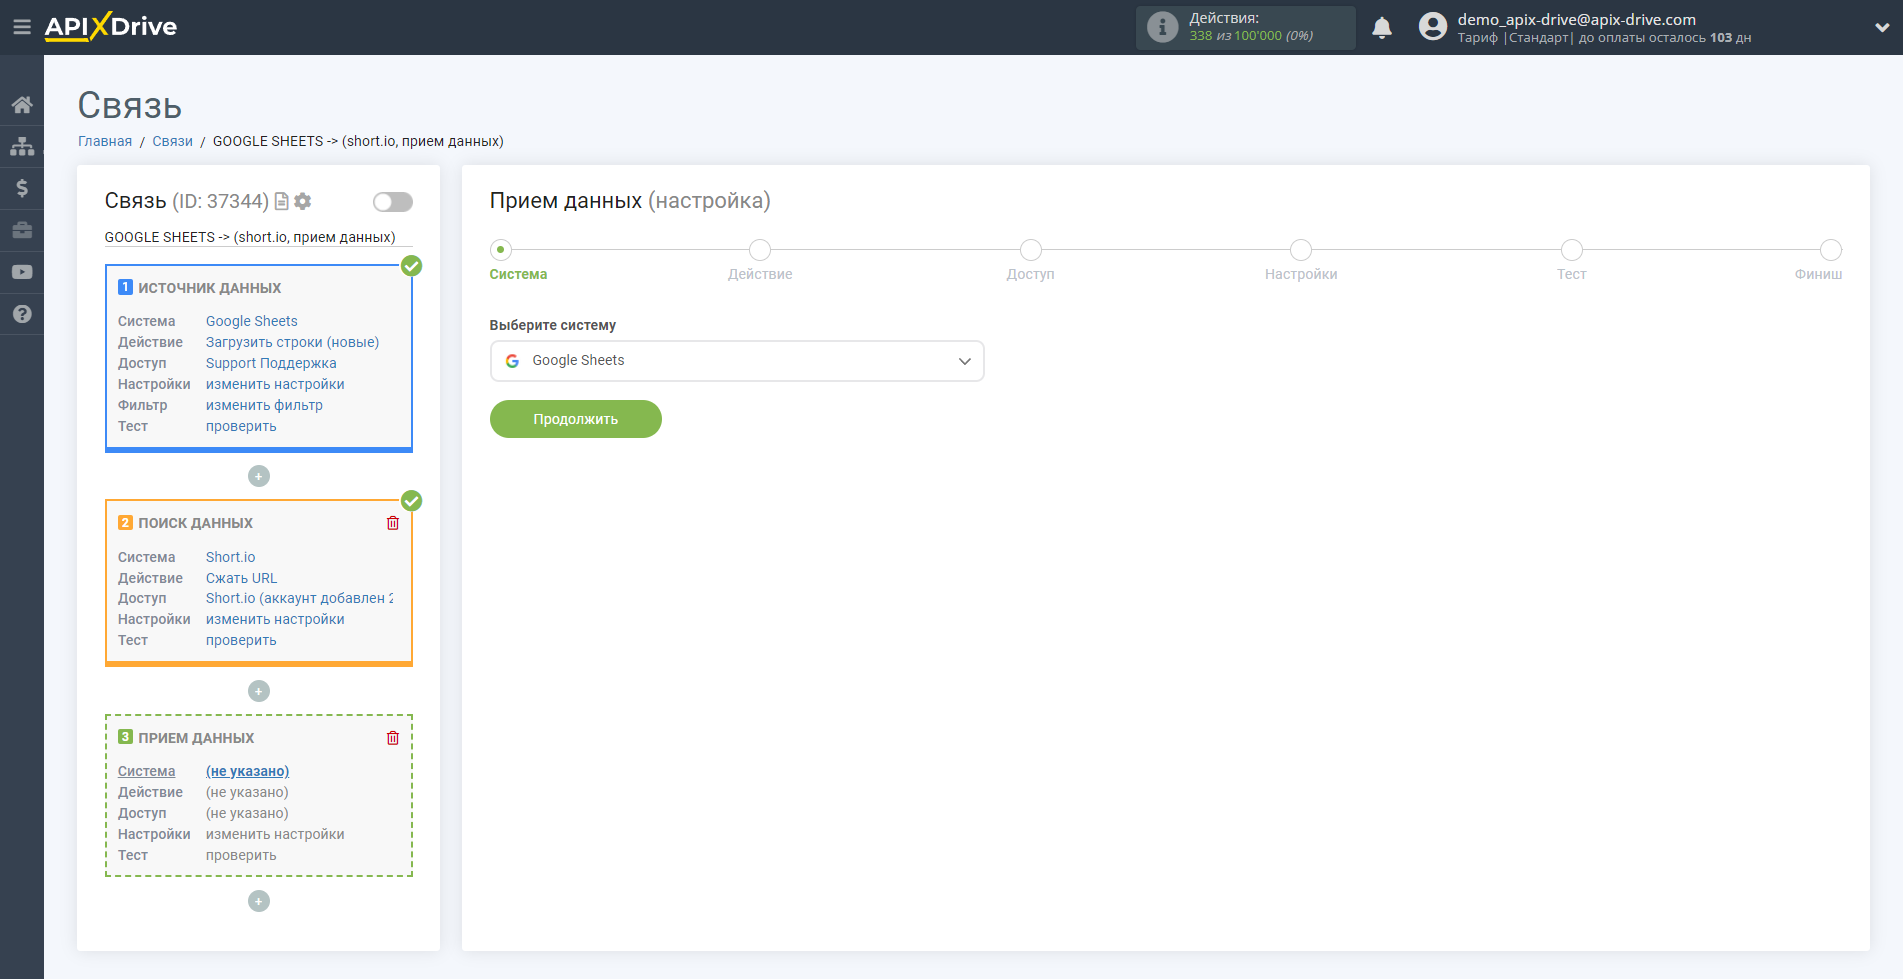Open the Выберите систему dropdown

[x=737, y=361]
